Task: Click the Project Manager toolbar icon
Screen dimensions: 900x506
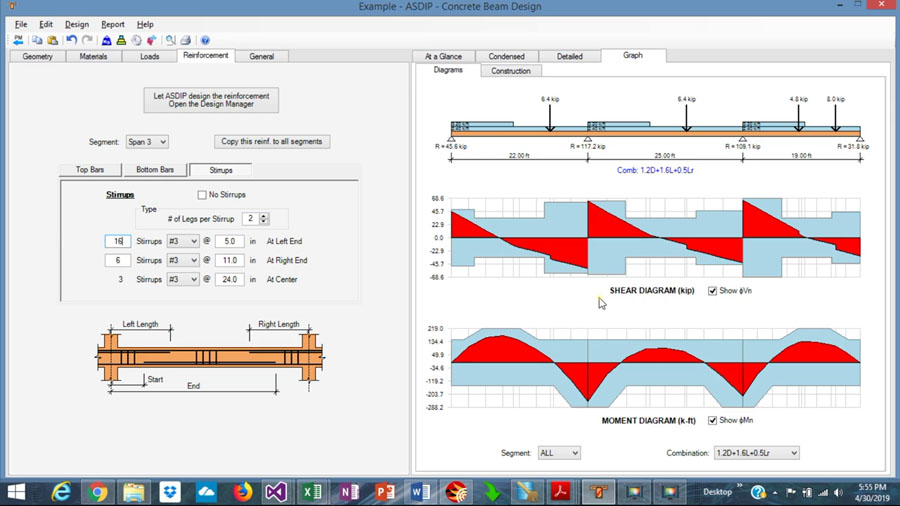Action: click(x=18, y=40)
